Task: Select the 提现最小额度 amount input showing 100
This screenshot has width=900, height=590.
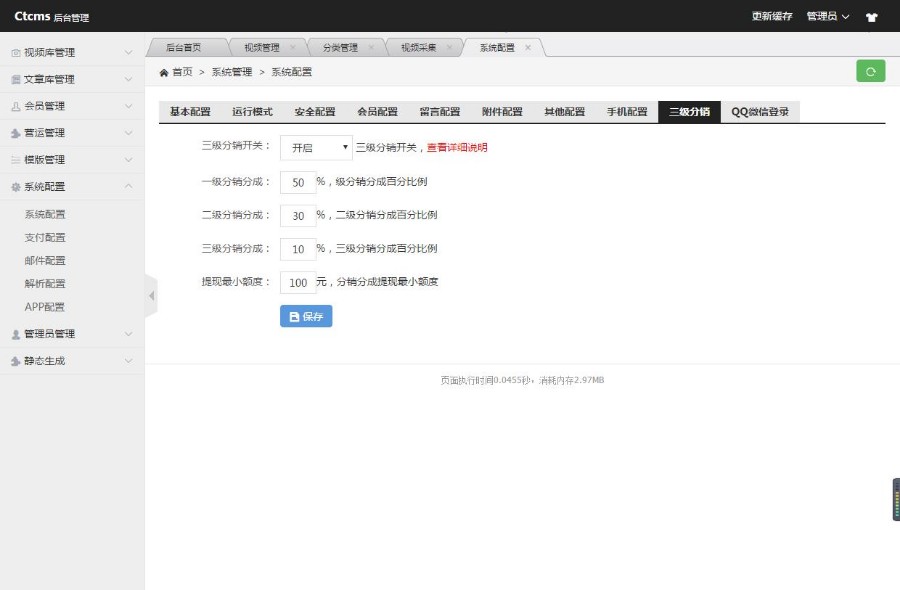Action: click(298, 282)
